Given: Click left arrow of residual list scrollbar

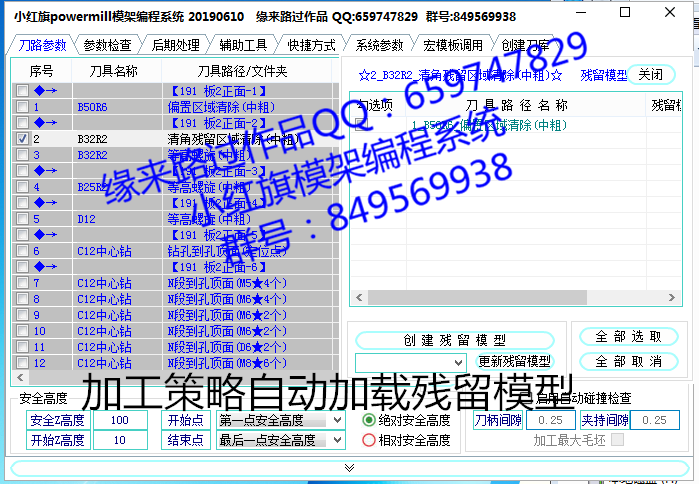Looking at the screenshot, I should 359,297.
